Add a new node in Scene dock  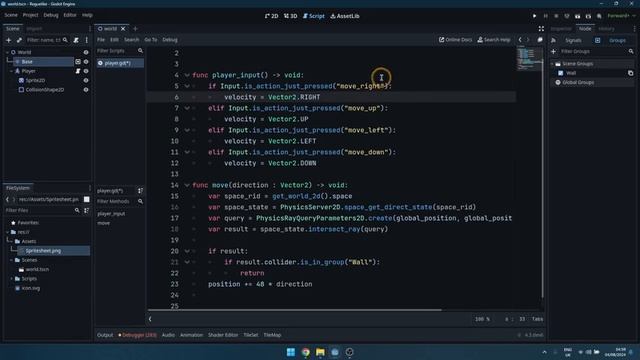[9, 40]
